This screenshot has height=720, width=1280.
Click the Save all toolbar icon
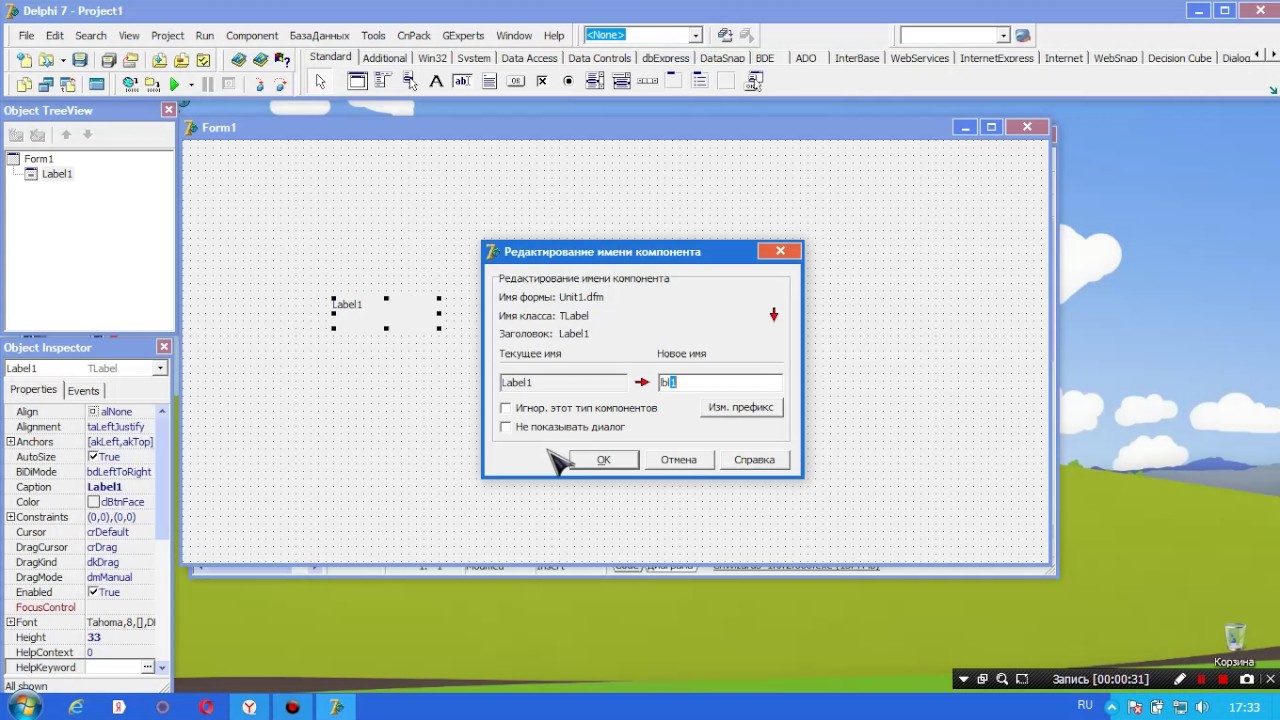(109, 60)
